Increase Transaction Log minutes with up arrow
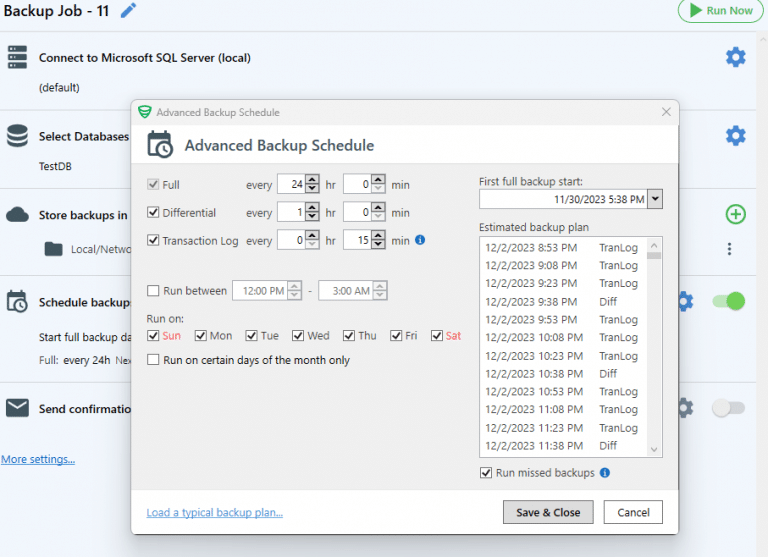Screen dimensions: 768x557 [x=379, y=236]
